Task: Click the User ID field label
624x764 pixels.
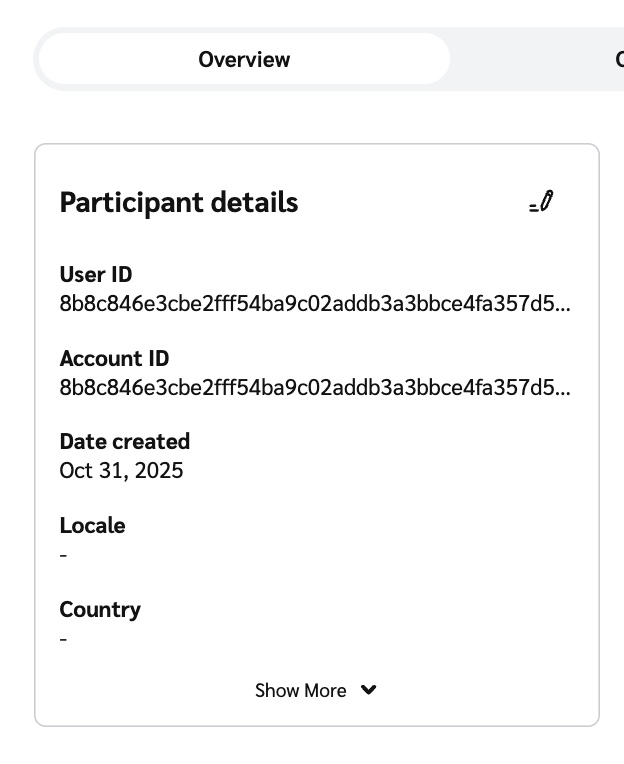Action: coord(96,275)
